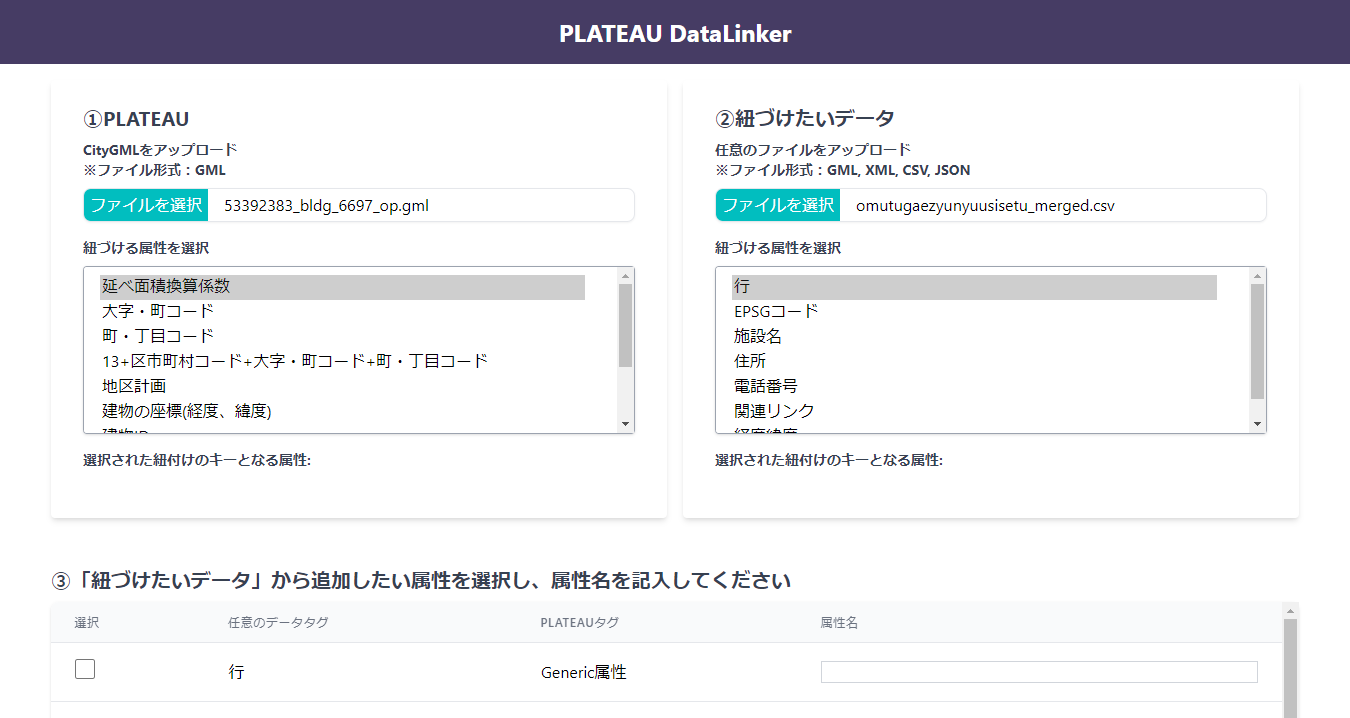Click the attribute table scrollbar up arrow
The height and width of the screenshot is (718, 1350).
coord(1290,610)
